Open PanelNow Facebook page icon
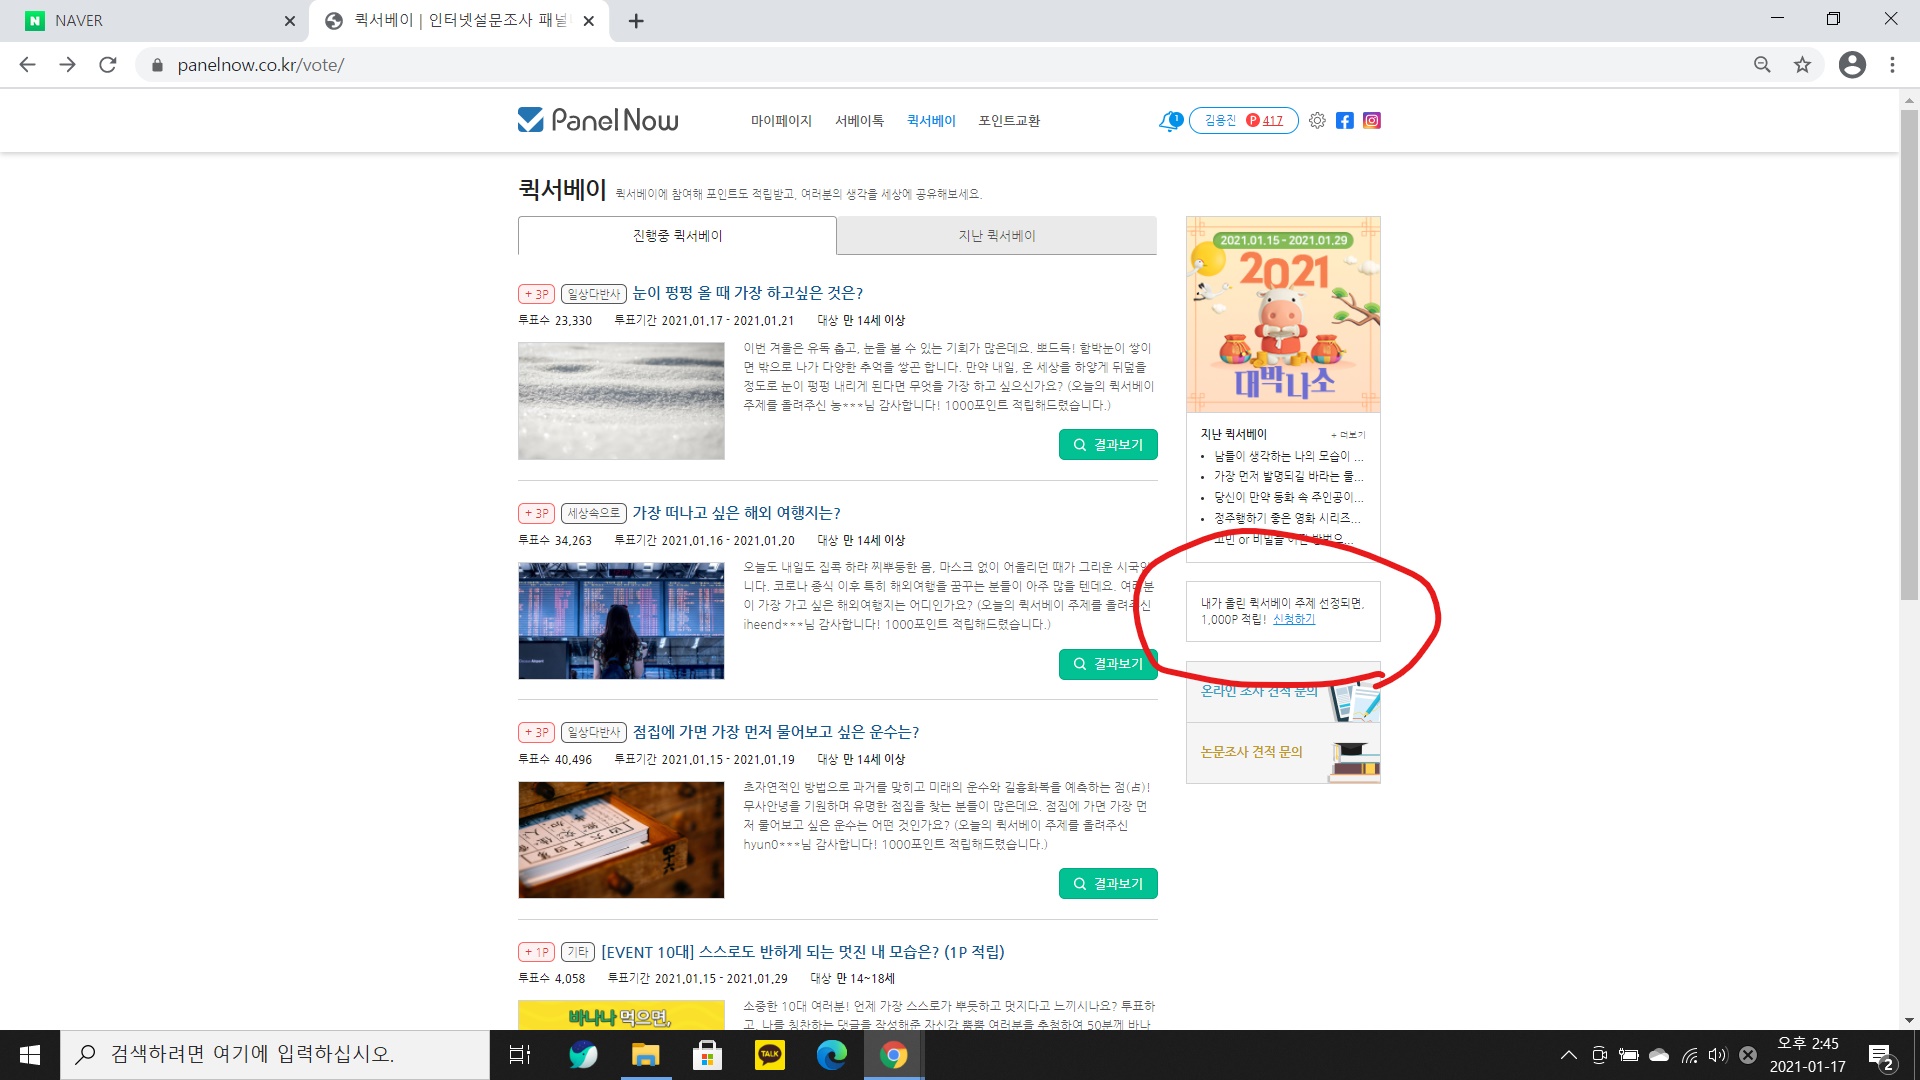This screenshot has width=1920, height=1080. coord(1345,121)
